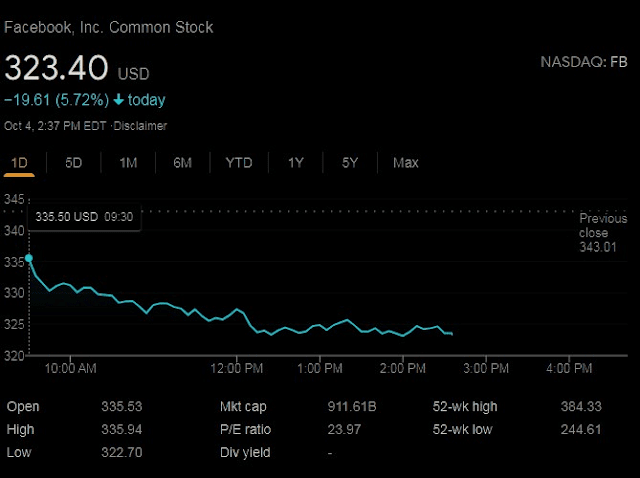This screenshot has height=478, width=640.
Task: Select the Max range tab
Action: click(406, 163)
